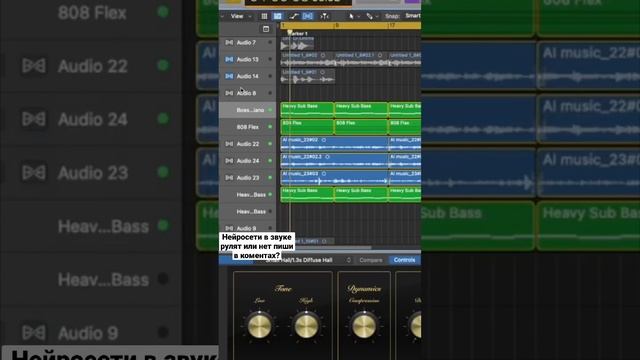Toggle the Flex button in toolbar
640x360 pixels.
pyautogui.click(x=307, y=16)
